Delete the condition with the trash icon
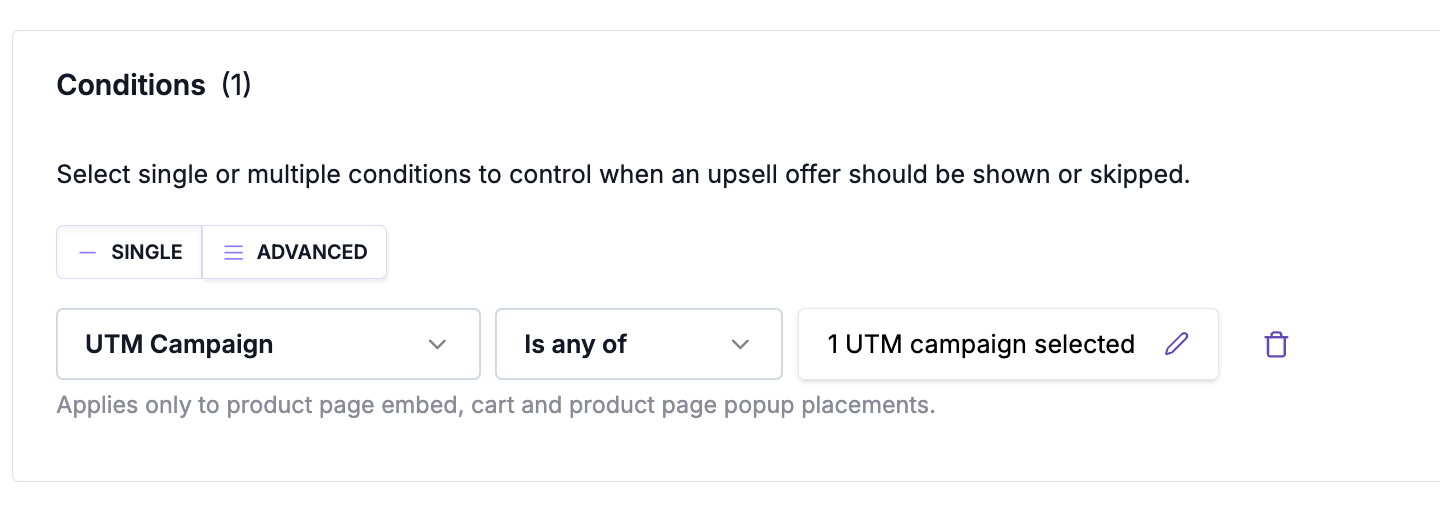Screen dimensions: 1440x514 1276,345
